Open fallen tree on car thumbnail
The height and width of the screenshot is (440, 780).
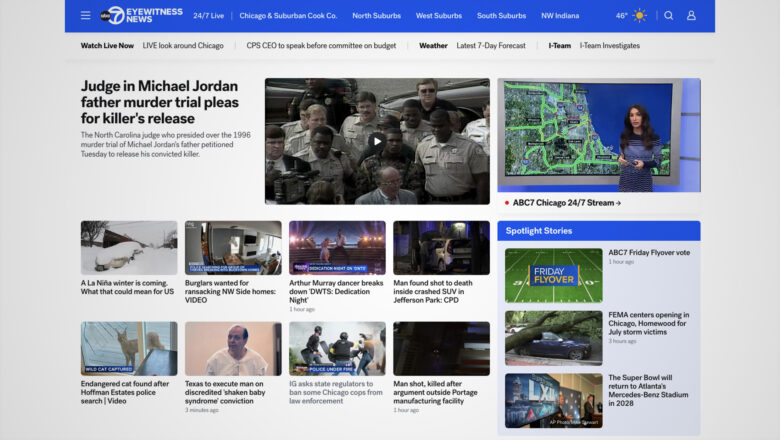(554, 338)
